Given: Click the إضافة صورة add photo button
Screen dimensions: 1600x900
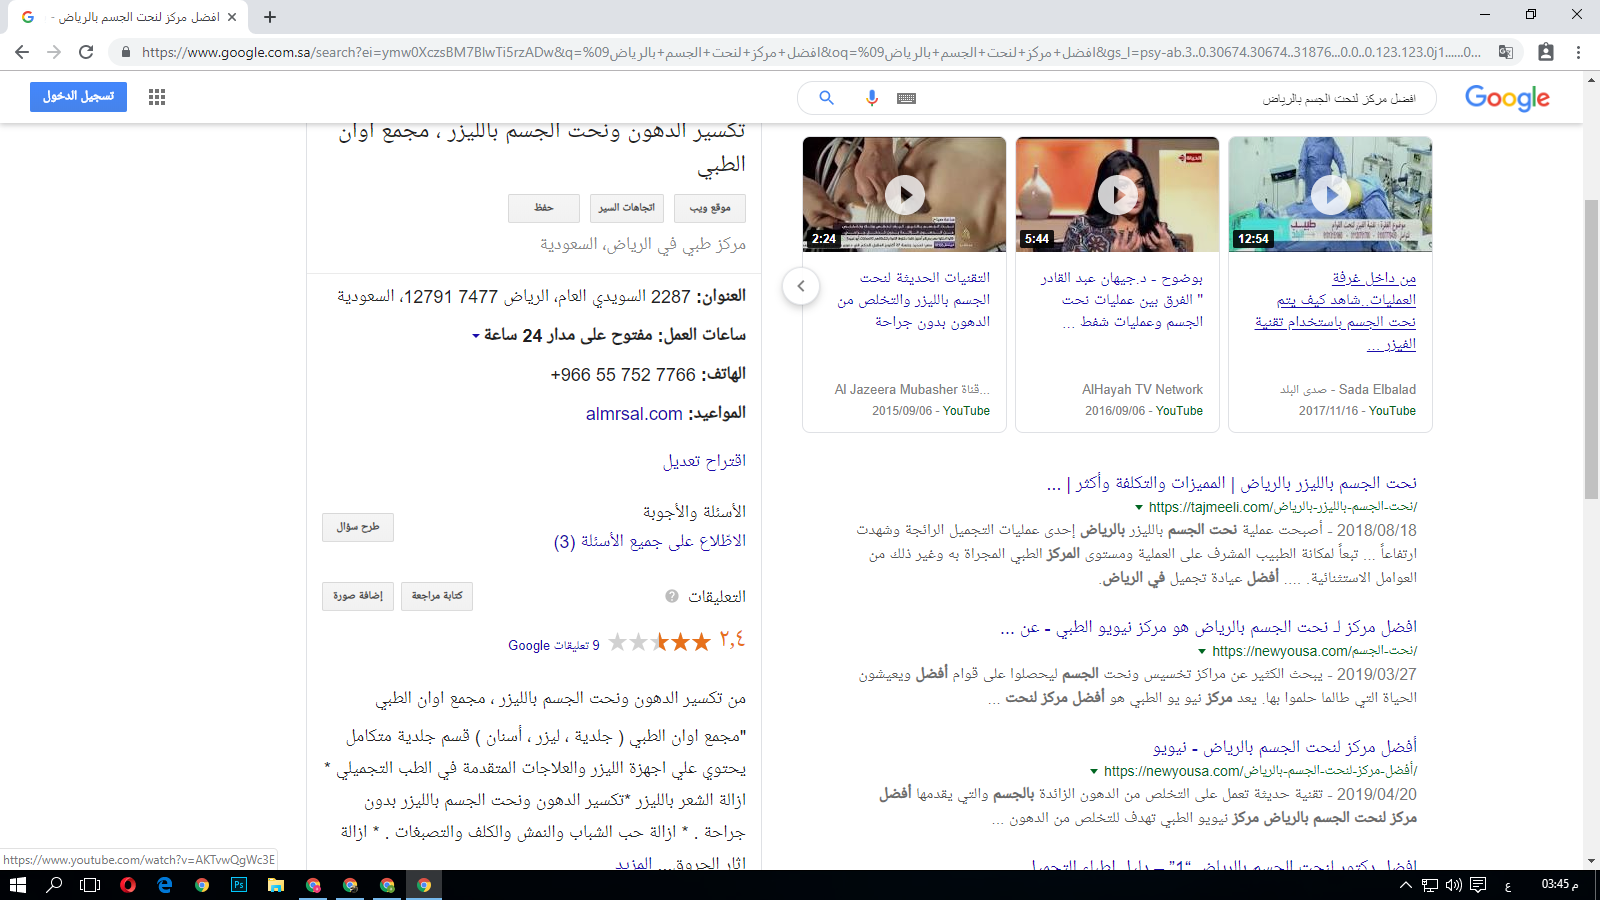Looking at the screenshot, I should tap(358, 596).
